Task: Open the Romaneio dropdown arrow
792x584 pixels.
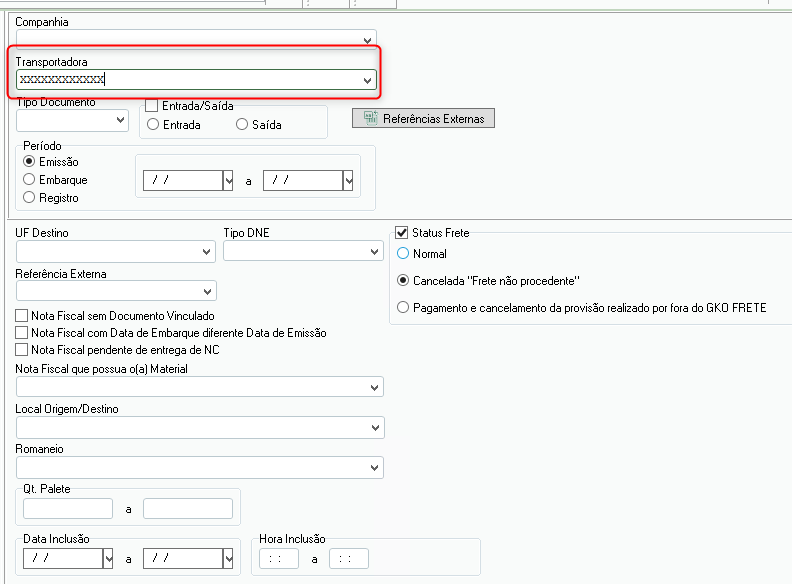Action: pyautogui.click(x=375, y=467)
